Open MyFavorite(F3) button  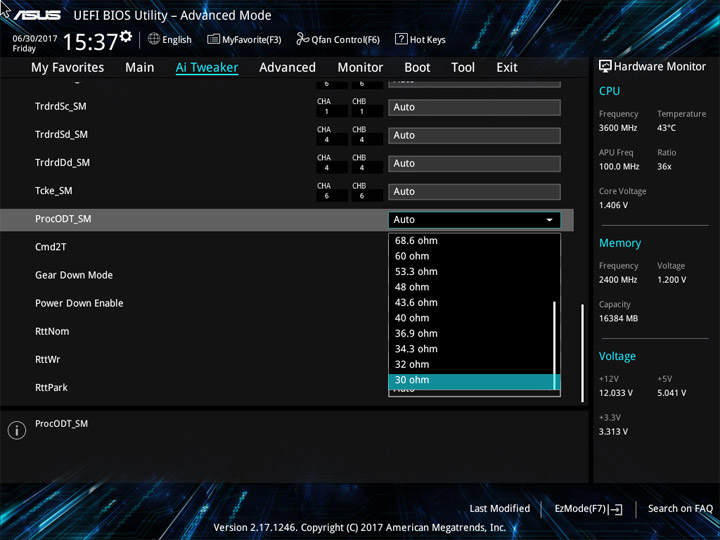coord(244,39)
